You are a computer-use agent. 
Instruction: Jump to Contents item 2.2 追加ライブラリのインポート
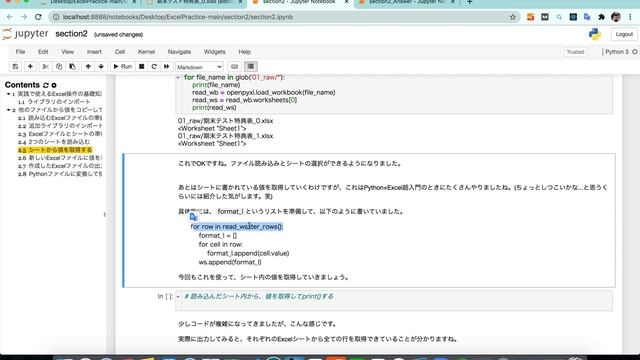tap(60, 126)
